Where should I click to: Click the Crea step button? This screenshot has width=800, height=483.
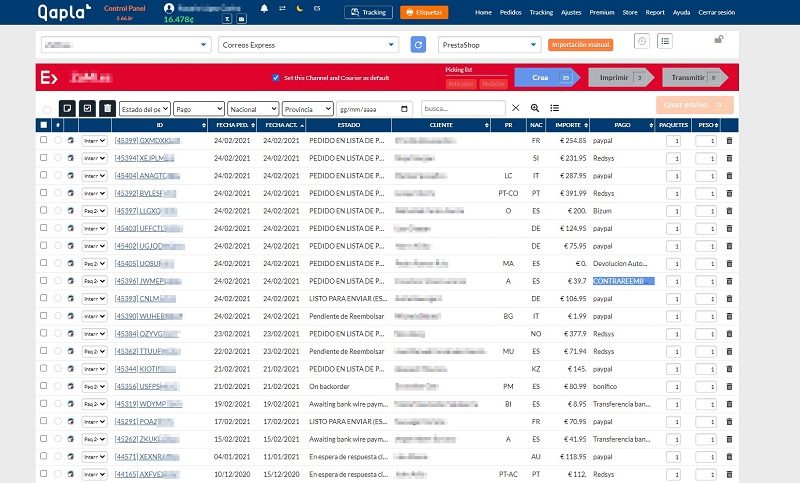click(546, 78)
